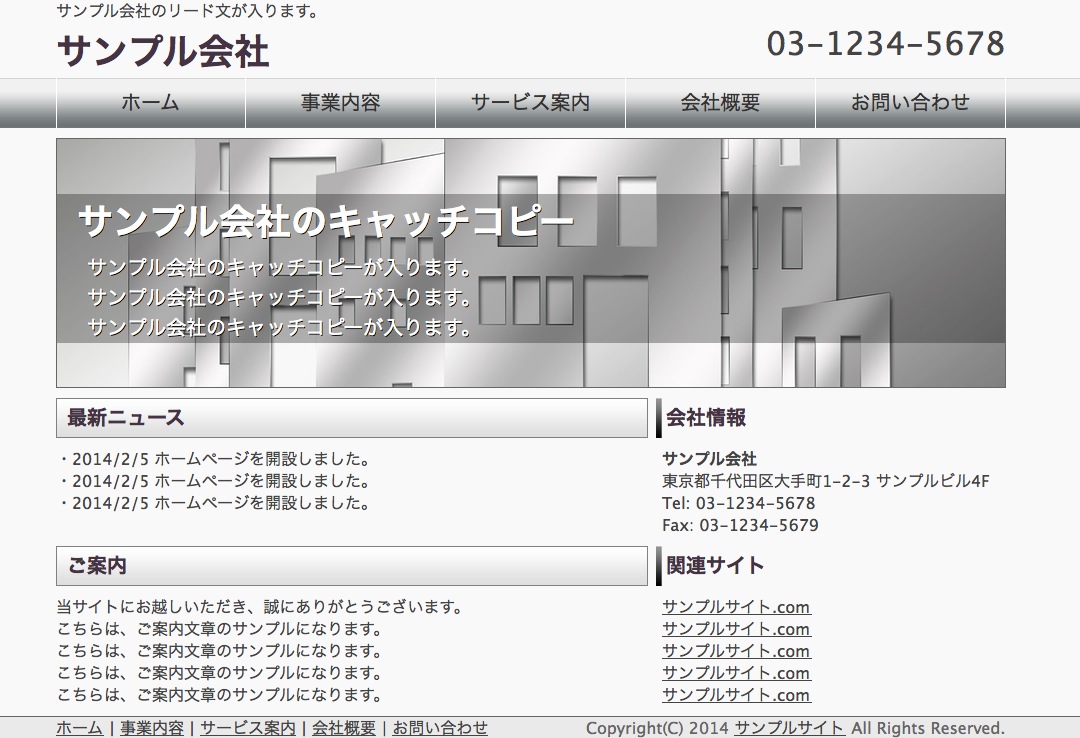
Task: Click the ホーム link in the footer
Action: click(79, 728)
